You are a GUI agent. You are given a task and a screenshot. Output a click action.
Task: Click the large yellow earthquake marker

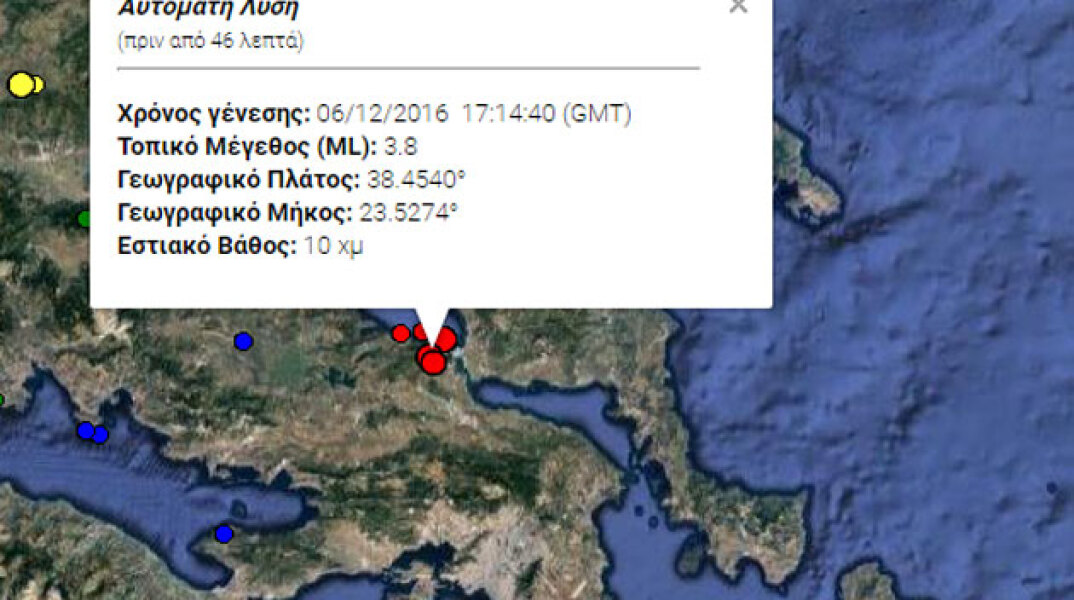pos(21,85)
